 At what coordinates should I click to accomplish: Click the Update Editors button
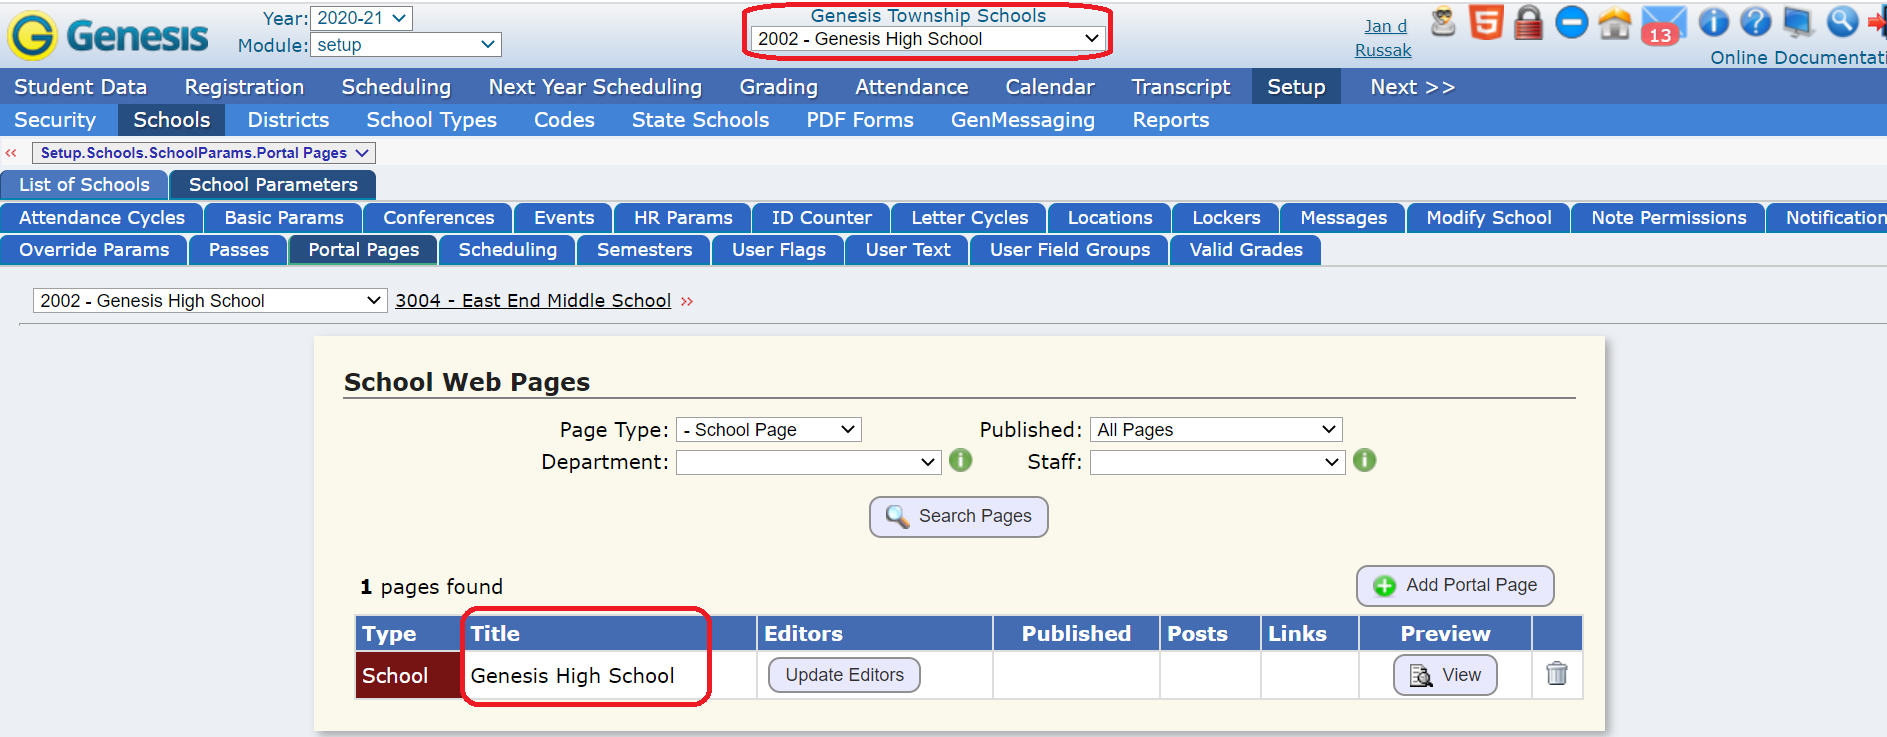point(844,675)
